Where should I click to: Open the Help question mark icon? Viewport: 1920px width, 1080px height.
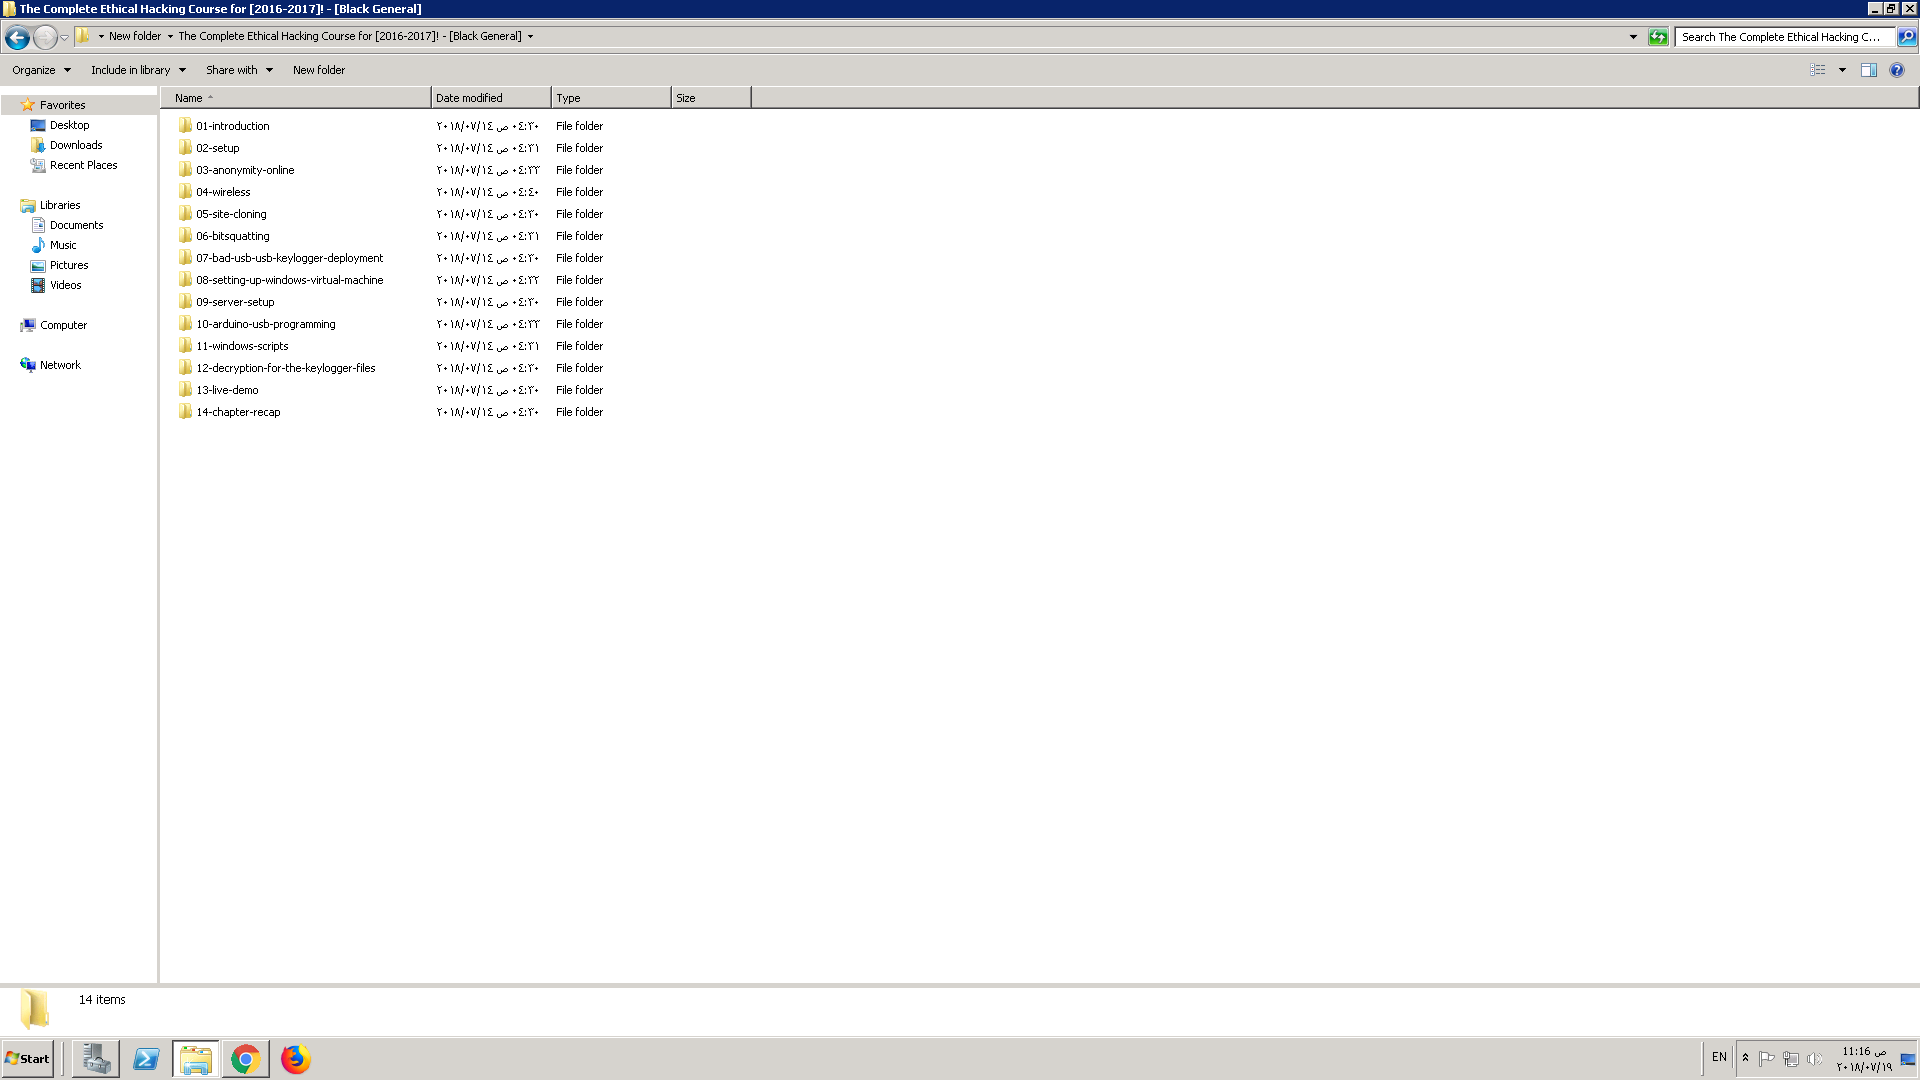point(1897,70)
